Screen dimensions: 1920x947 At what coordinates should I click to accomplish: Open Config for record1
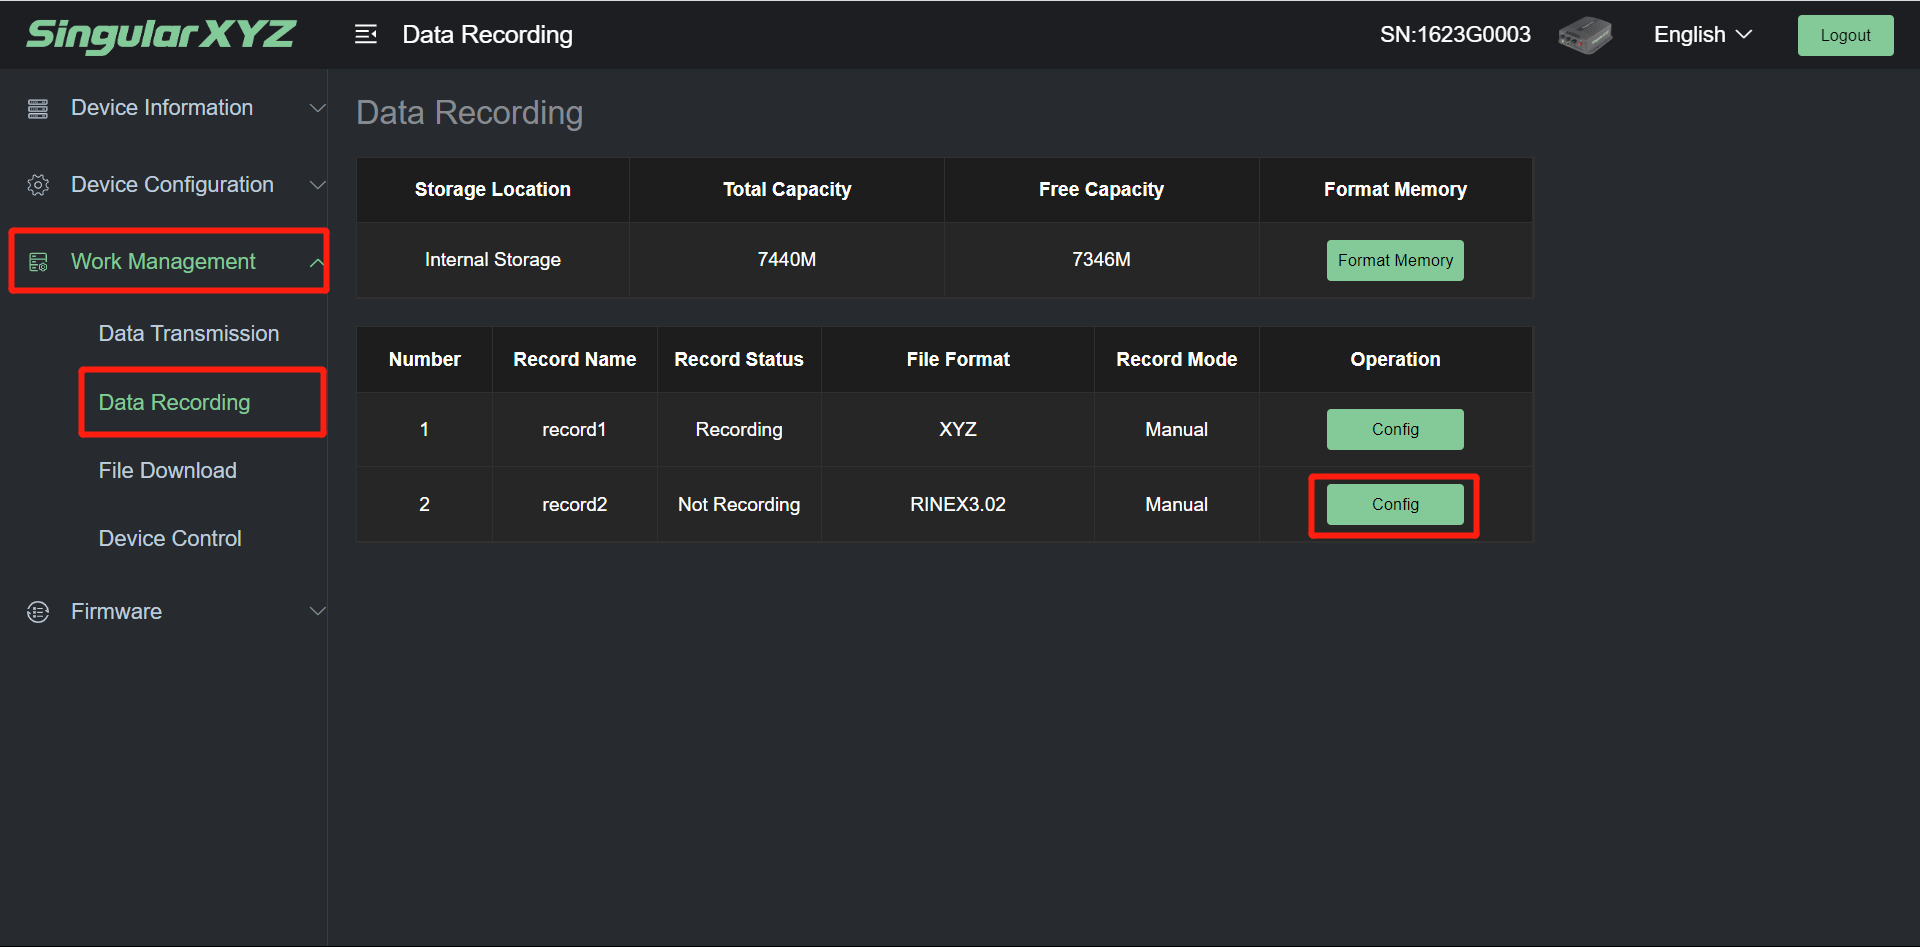click(1395, 430)
